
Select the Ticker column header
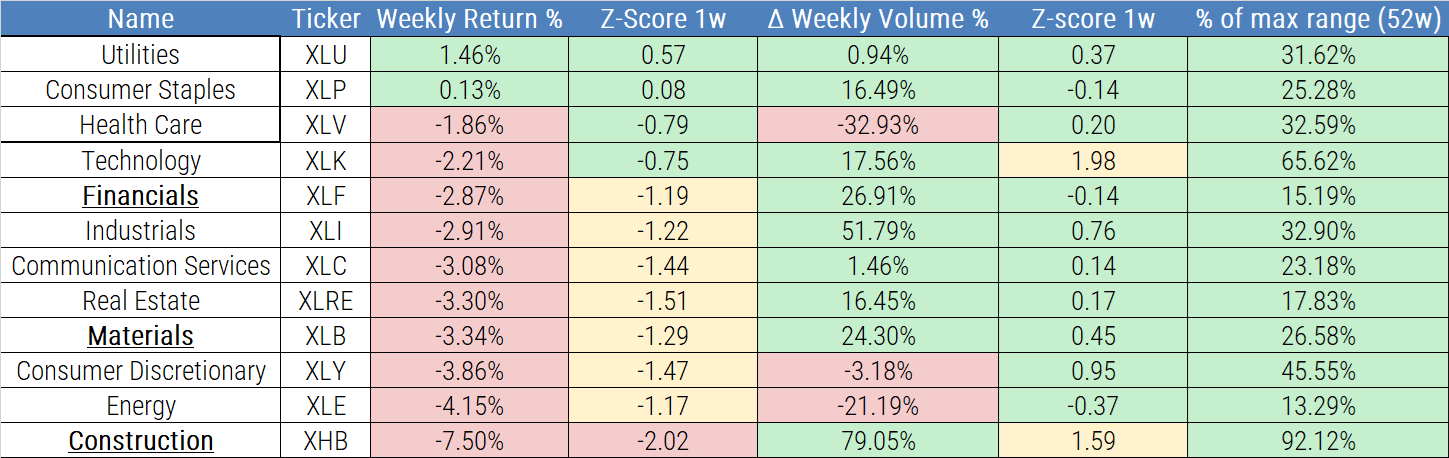pyautogui.click(x=326, y=19)
